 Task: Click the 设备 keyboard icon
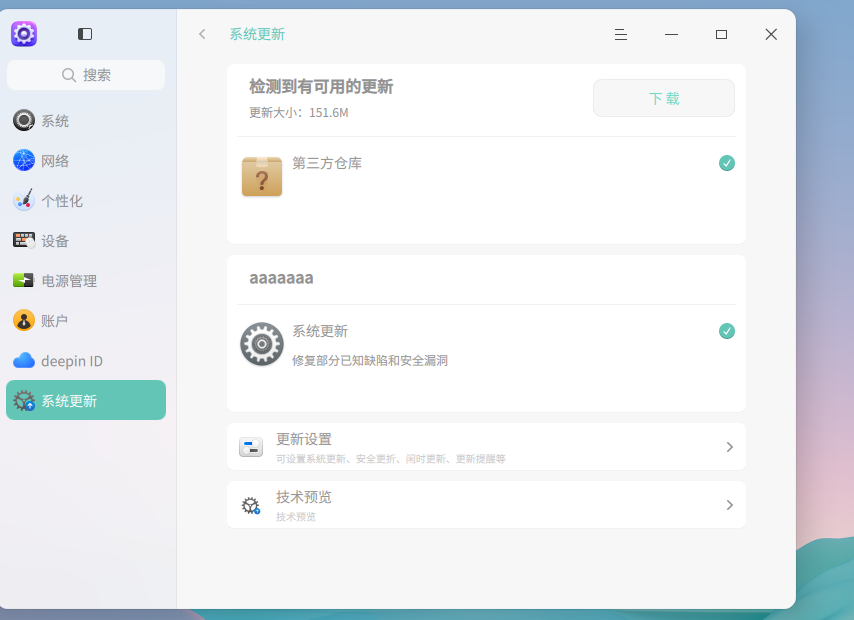pos(24,240)
